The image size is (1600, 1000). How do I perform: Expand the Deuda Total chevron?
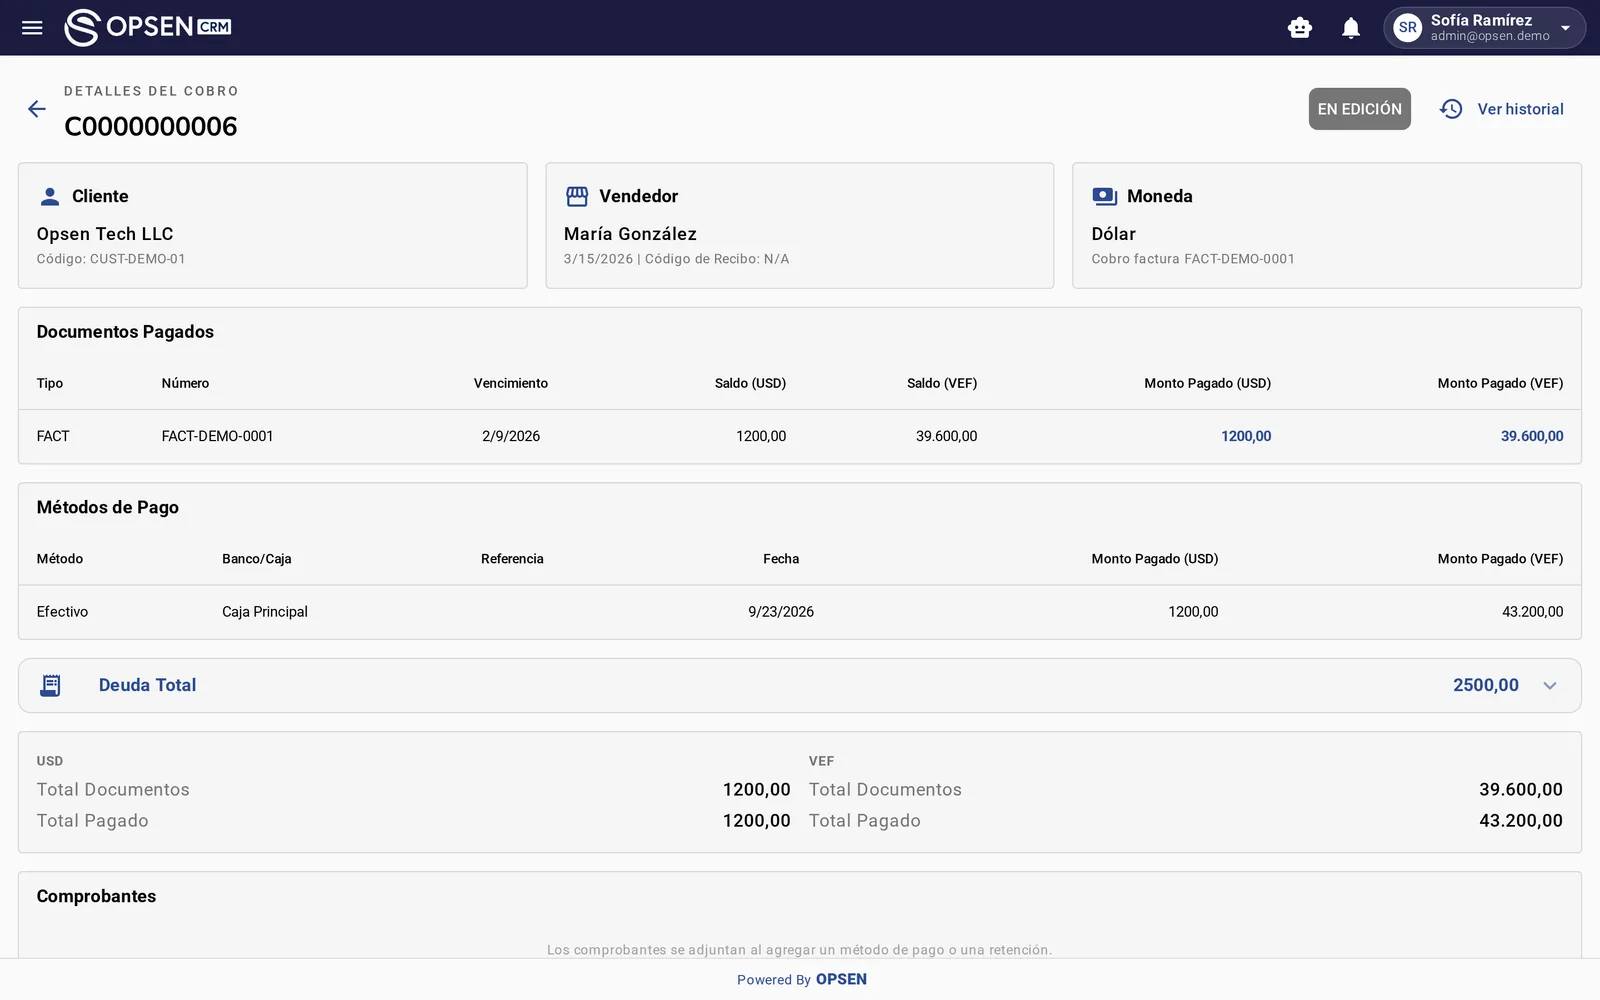point(1550,685)
